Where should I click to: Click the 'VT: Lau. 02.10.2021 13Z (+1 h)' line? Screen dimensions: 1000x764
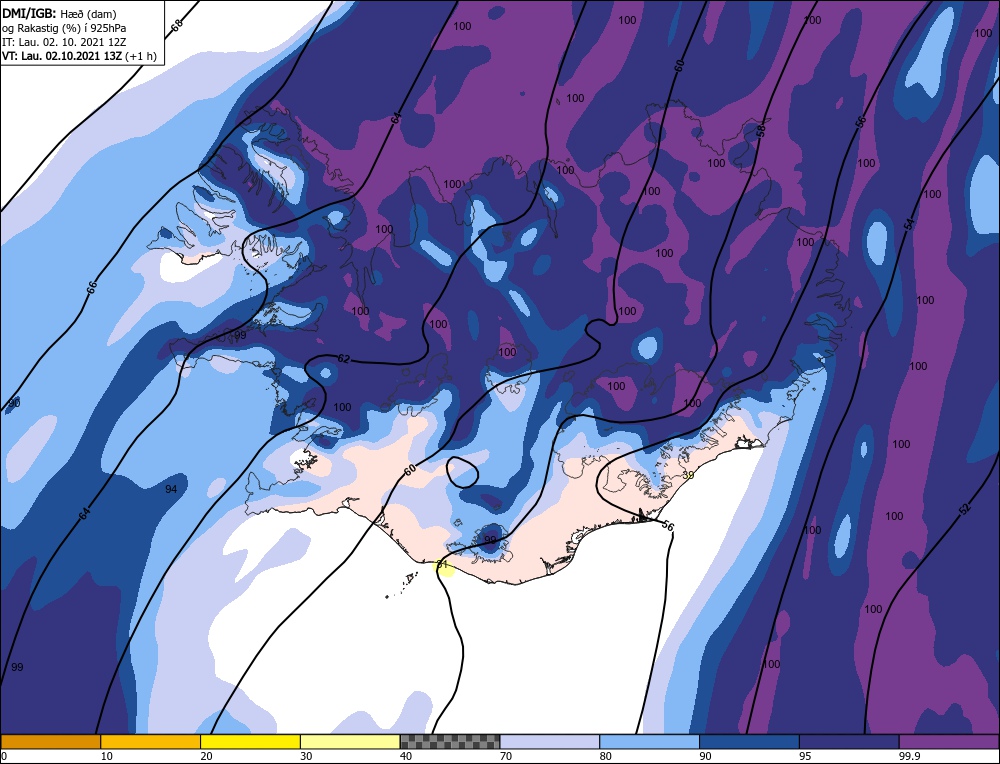(x=79, y=55)
